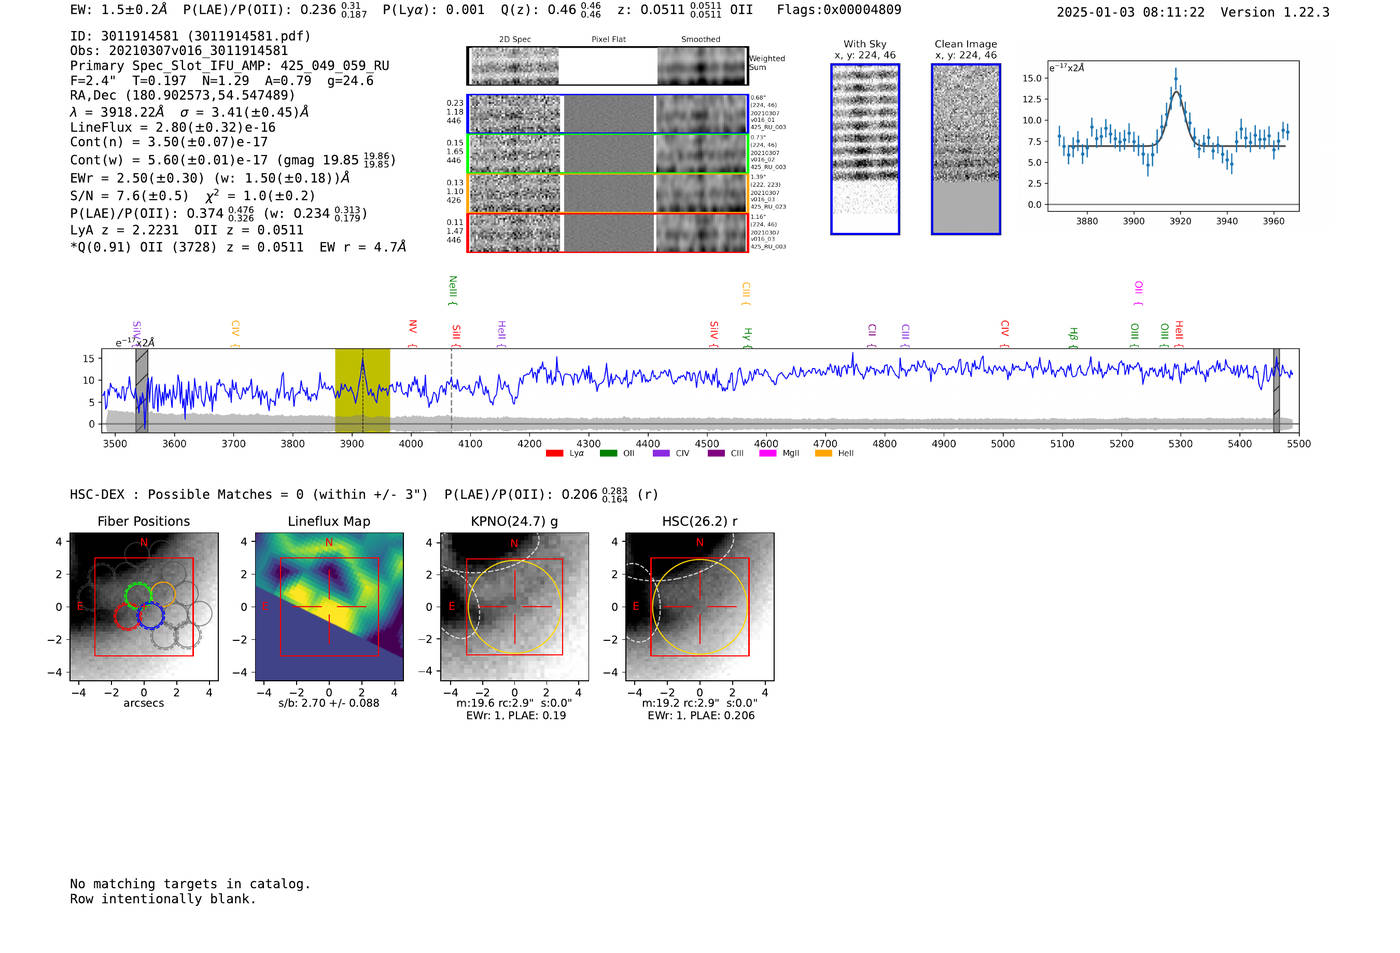The height and width of the screenshot is (953, 1400).
Task: Click the LineFlux = 2.80(±0.32)e-16 value
Action: tap(173, 128)
